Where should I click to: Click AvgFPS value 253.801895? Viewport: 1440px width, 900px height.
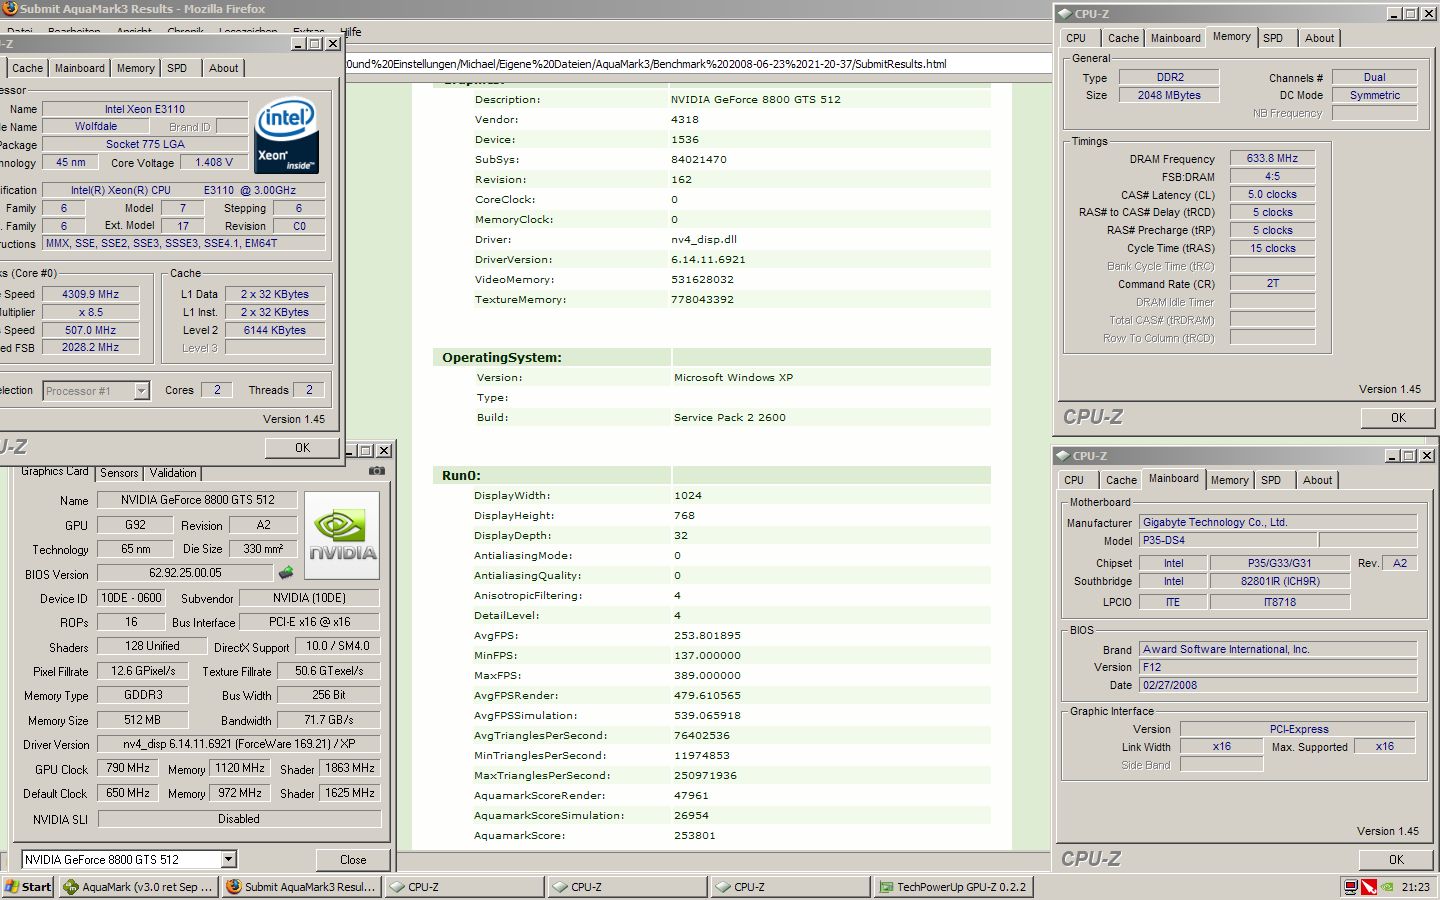[707, 636]
